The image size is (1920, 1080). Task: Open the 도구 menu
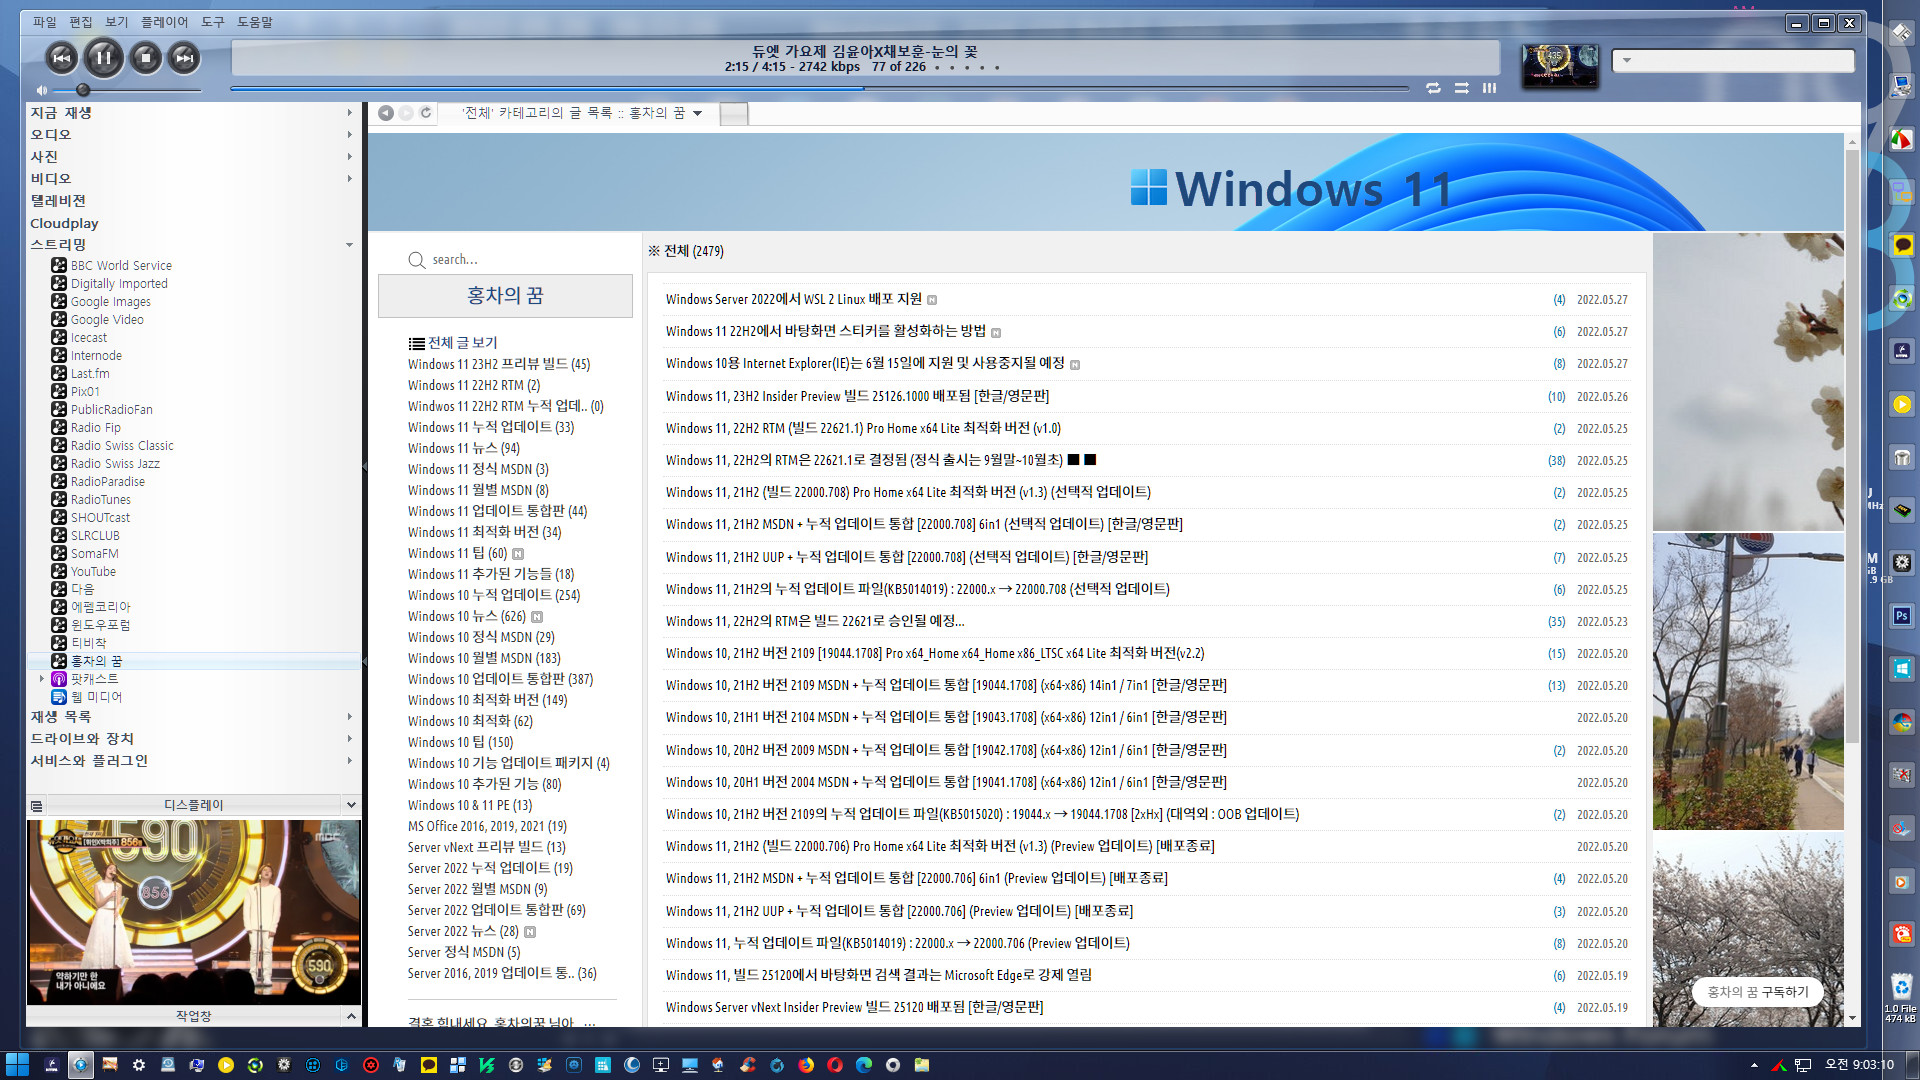click(213, 22)
